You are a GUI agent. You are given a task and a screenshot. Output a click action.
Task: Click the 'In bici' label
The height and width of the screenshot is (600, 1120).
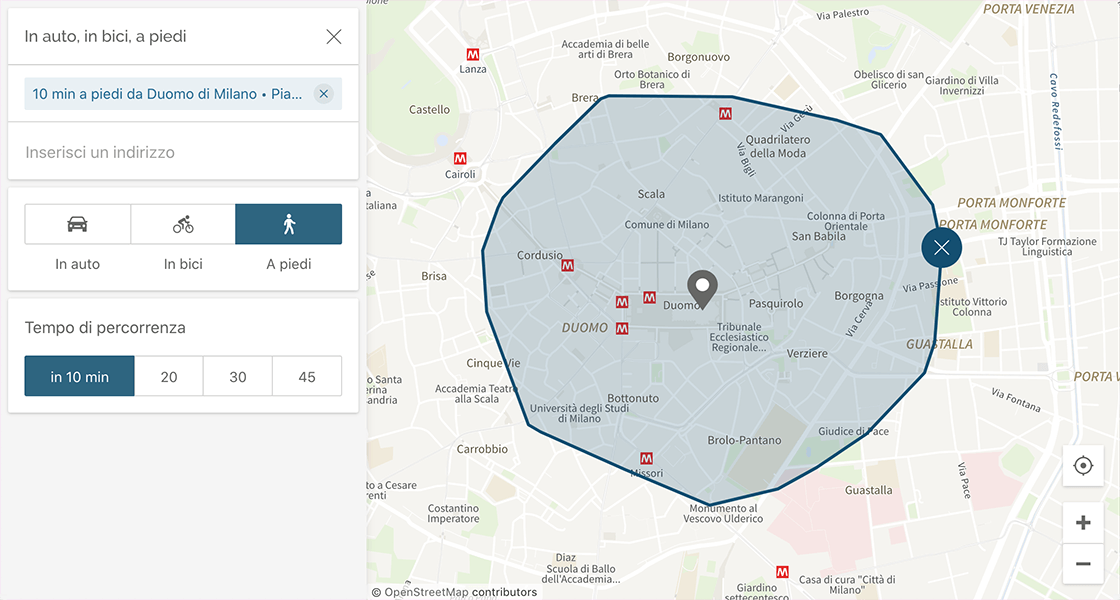click(x=183, y=264)
